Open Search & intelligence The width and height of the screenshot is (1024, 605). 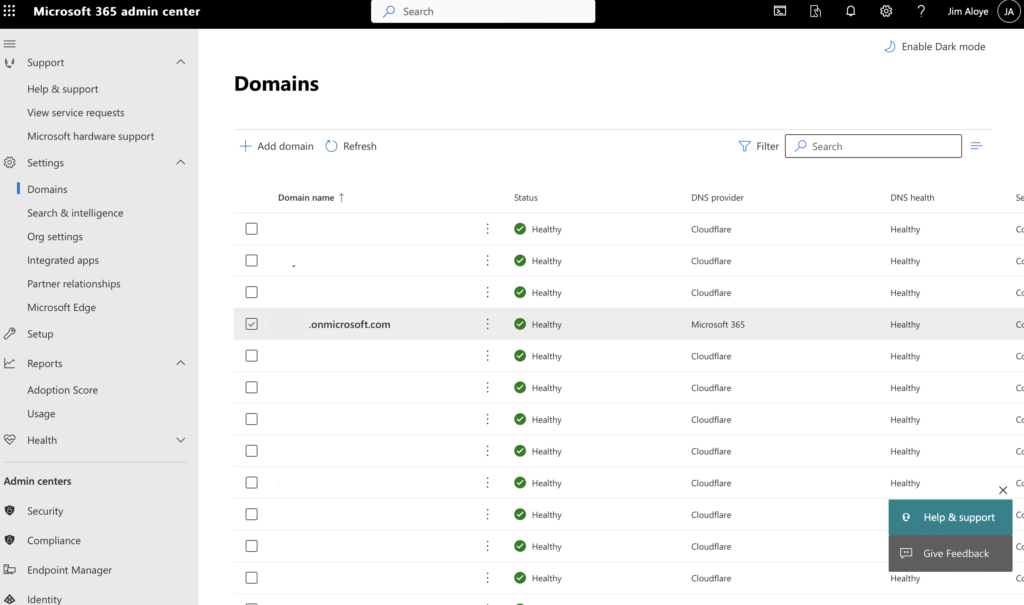point(75,213)
